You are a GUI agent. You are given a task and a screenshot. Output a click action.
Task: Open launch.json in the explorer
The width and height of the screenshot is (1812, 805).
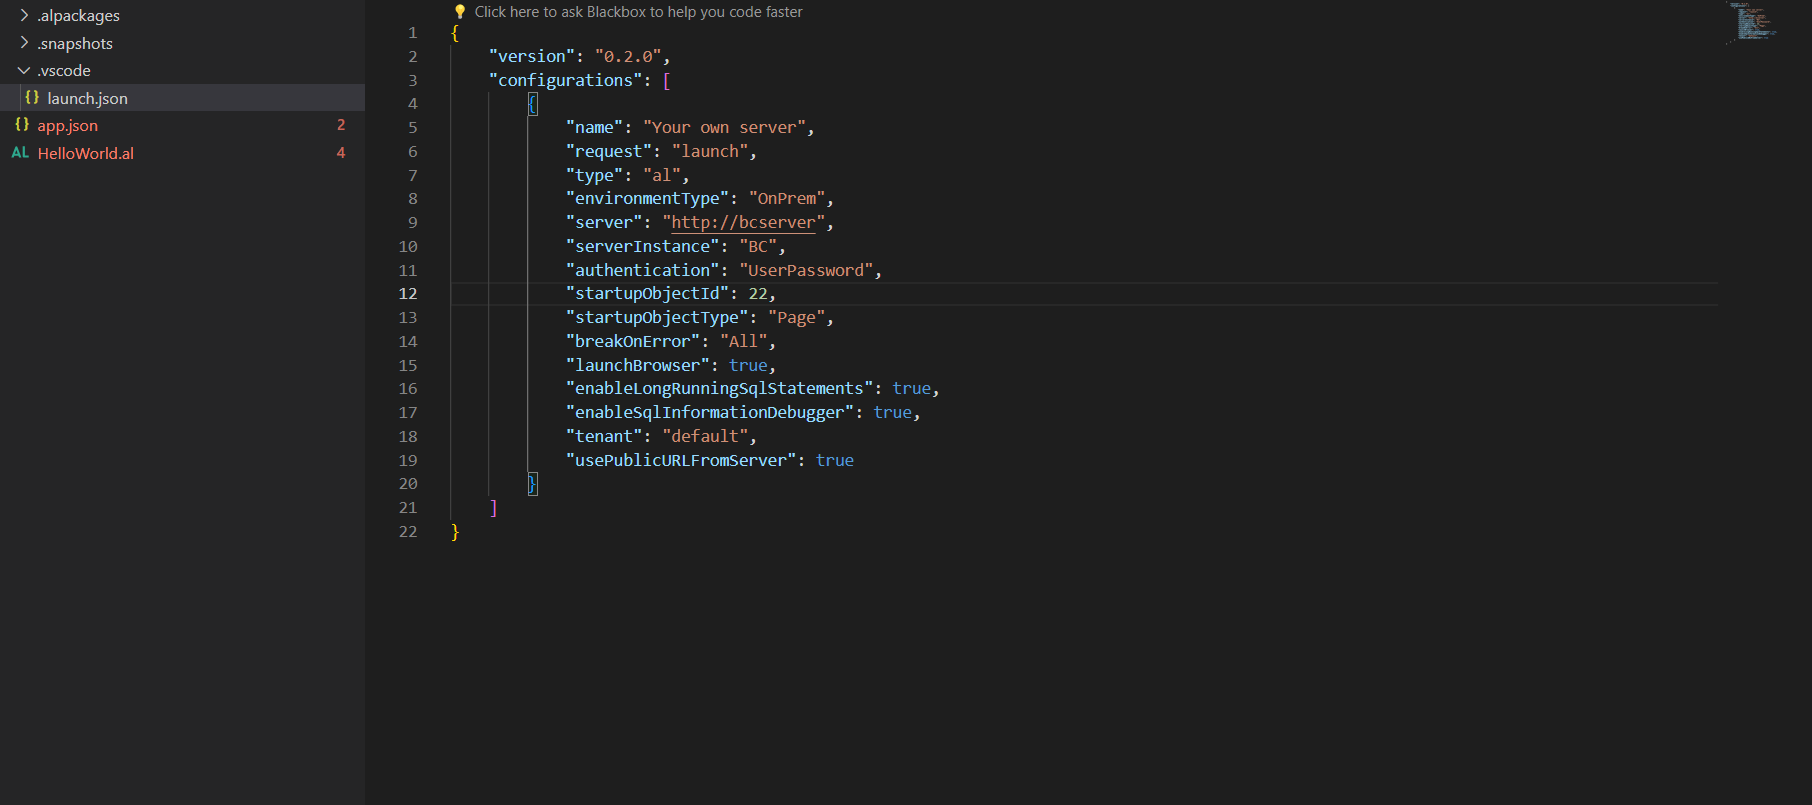pos(88,98)
